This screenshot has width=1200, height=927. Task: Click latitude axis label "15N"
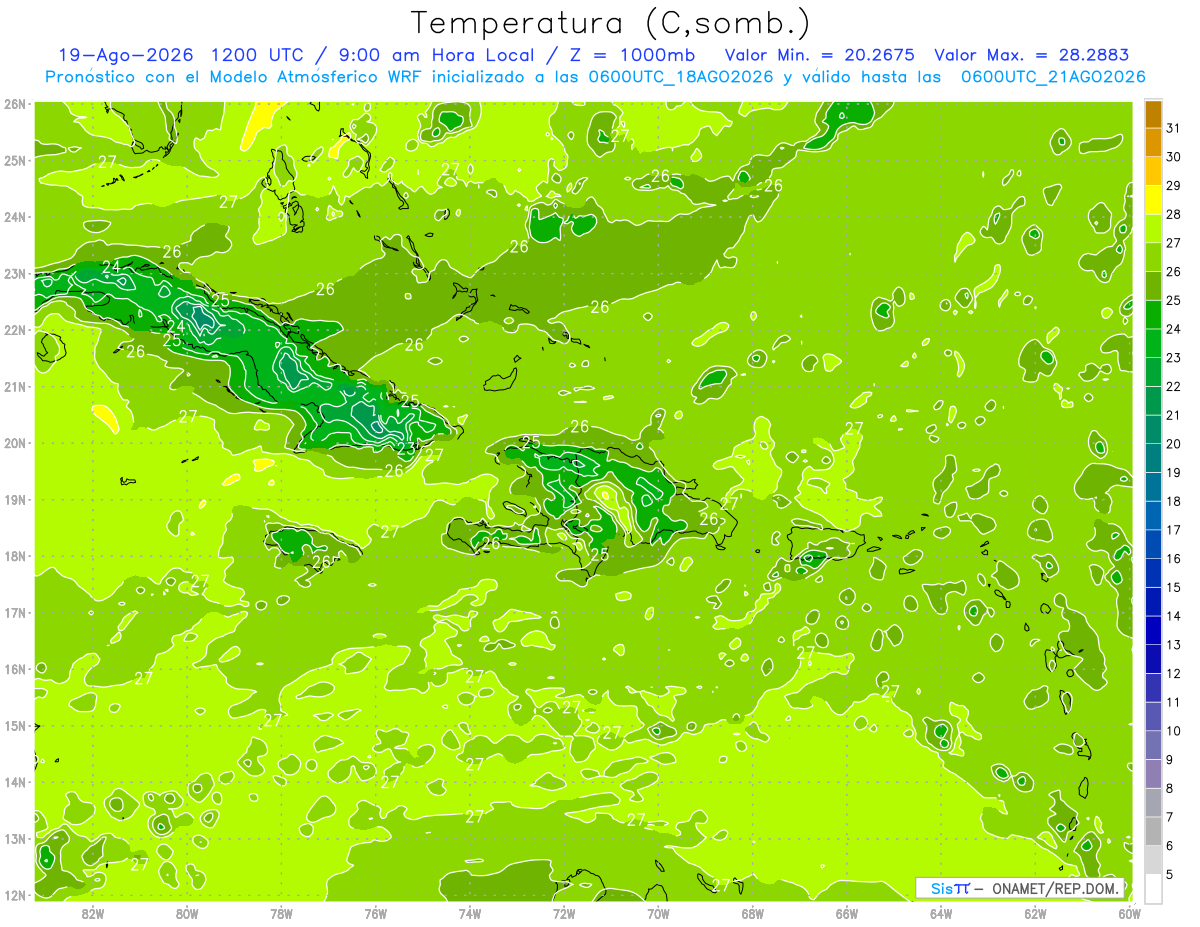pyautogui.click(x=15, y=725)
